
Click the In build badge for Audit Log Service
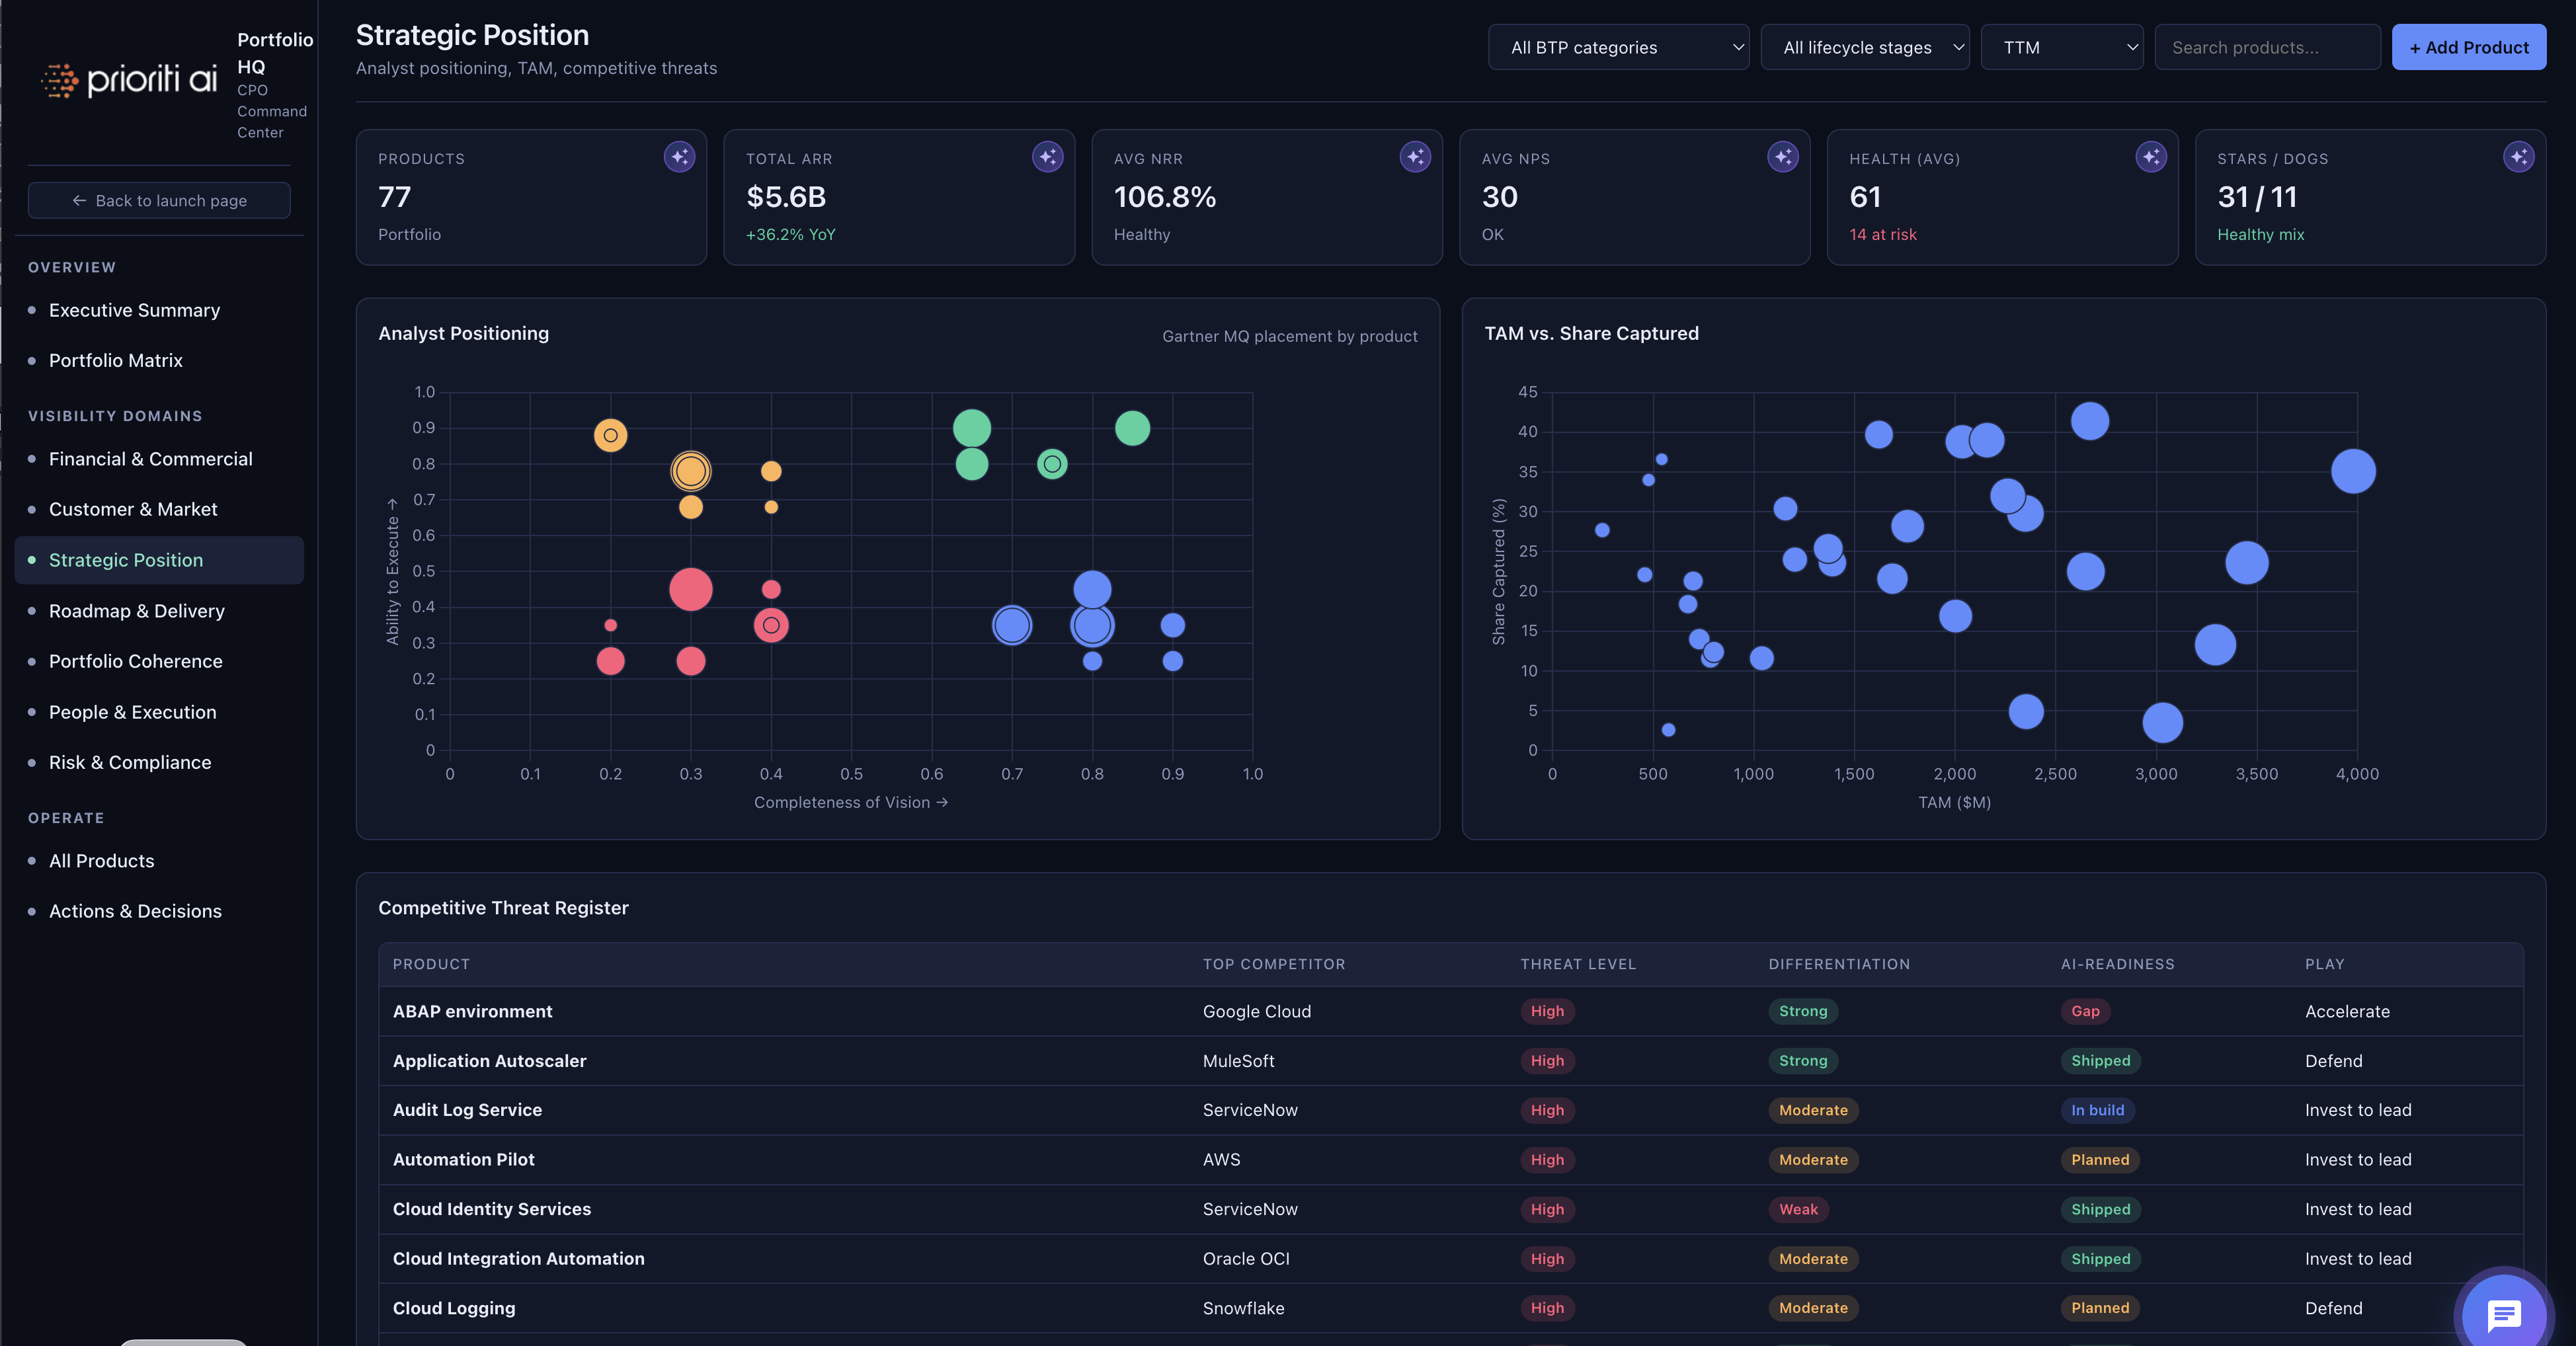click(x=2097, y=1110)
